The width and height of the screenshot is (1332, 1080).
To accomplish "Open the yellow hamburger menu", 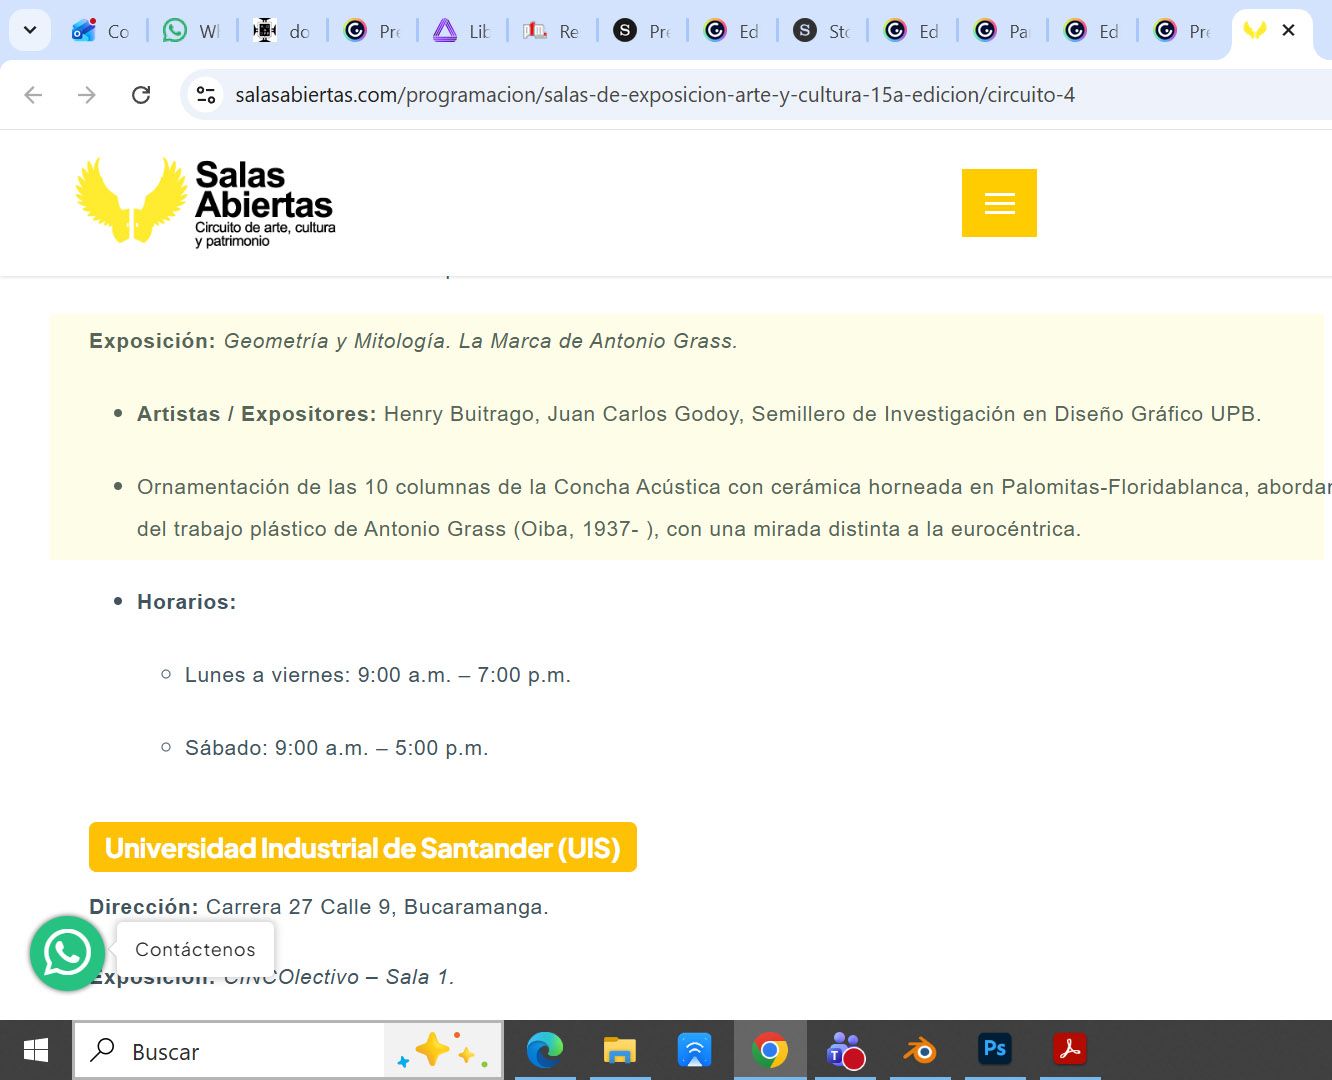I will [999, 203].
